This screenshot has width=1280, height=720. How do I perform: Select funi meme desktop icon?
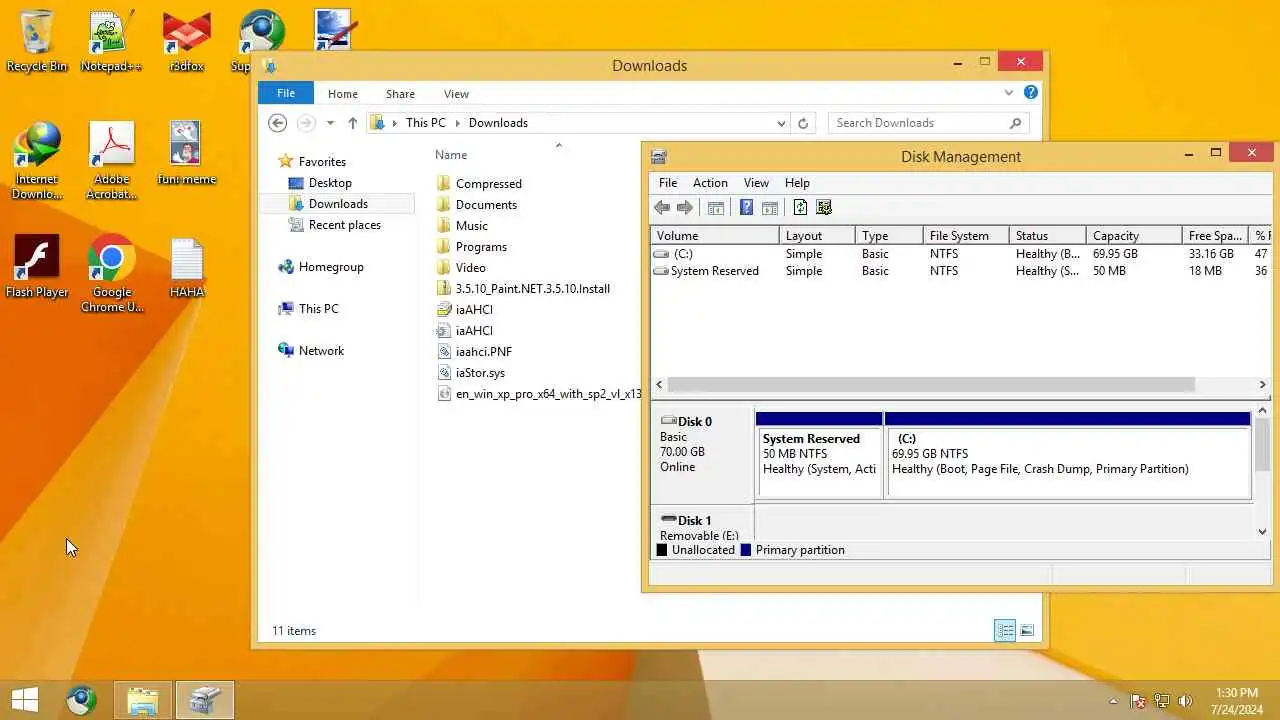click(187, 153)
